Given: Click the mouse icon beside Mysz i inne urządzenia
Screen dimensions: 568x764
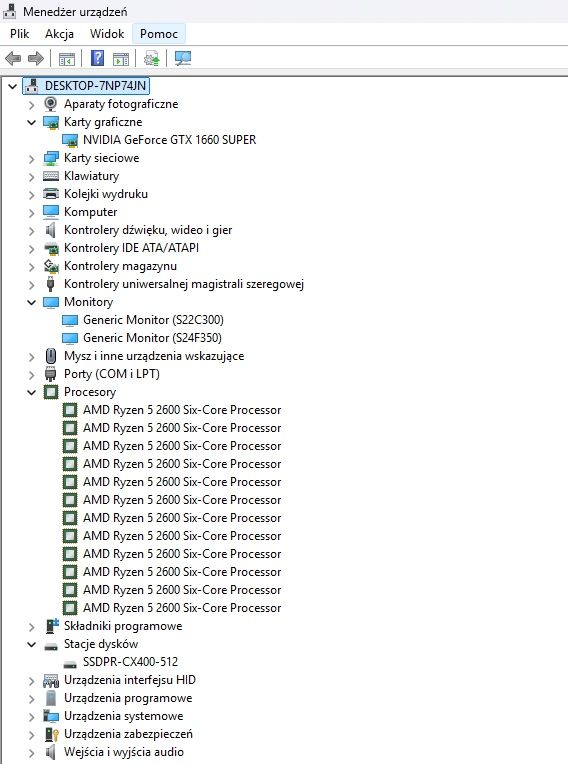Looking at the screenshot, I should pyautogui.click(x=50, y=356).
